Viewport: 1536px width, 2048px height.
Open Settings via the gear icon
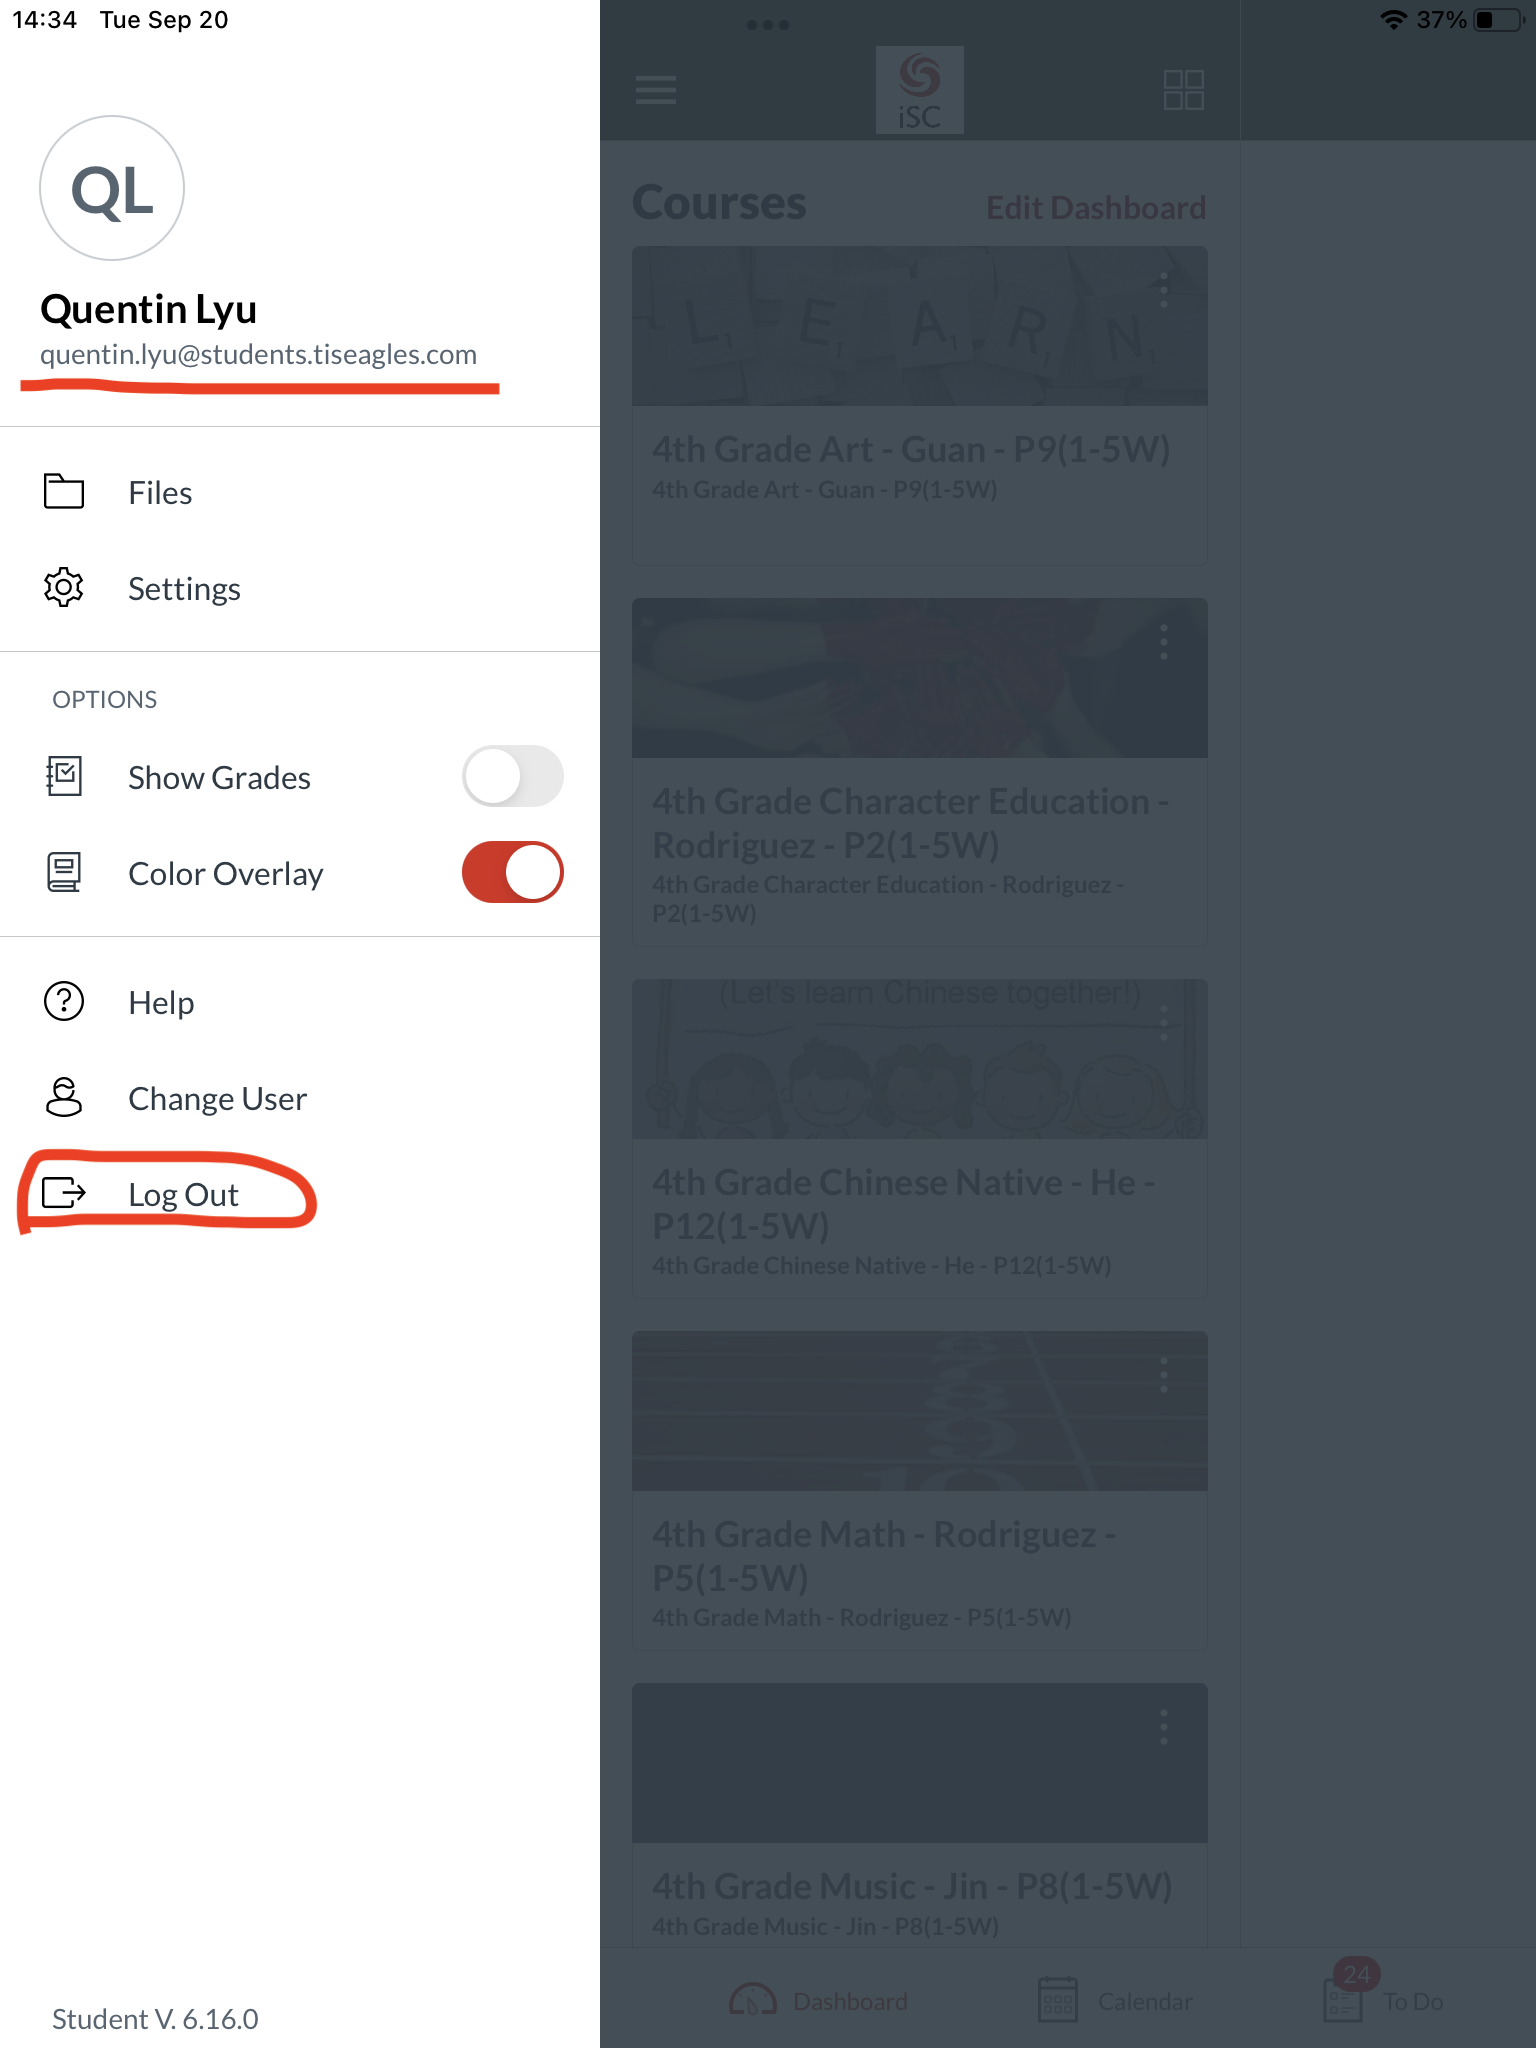click(64, 588)
